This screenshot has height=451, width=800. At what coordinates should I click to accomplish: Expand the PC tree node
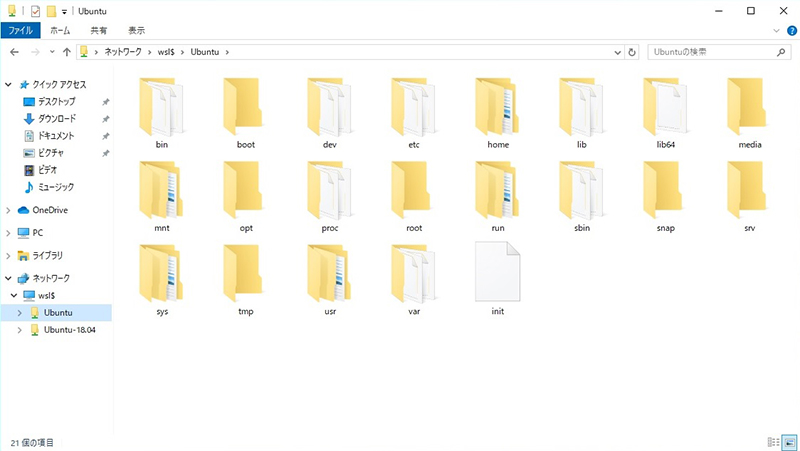8,233
